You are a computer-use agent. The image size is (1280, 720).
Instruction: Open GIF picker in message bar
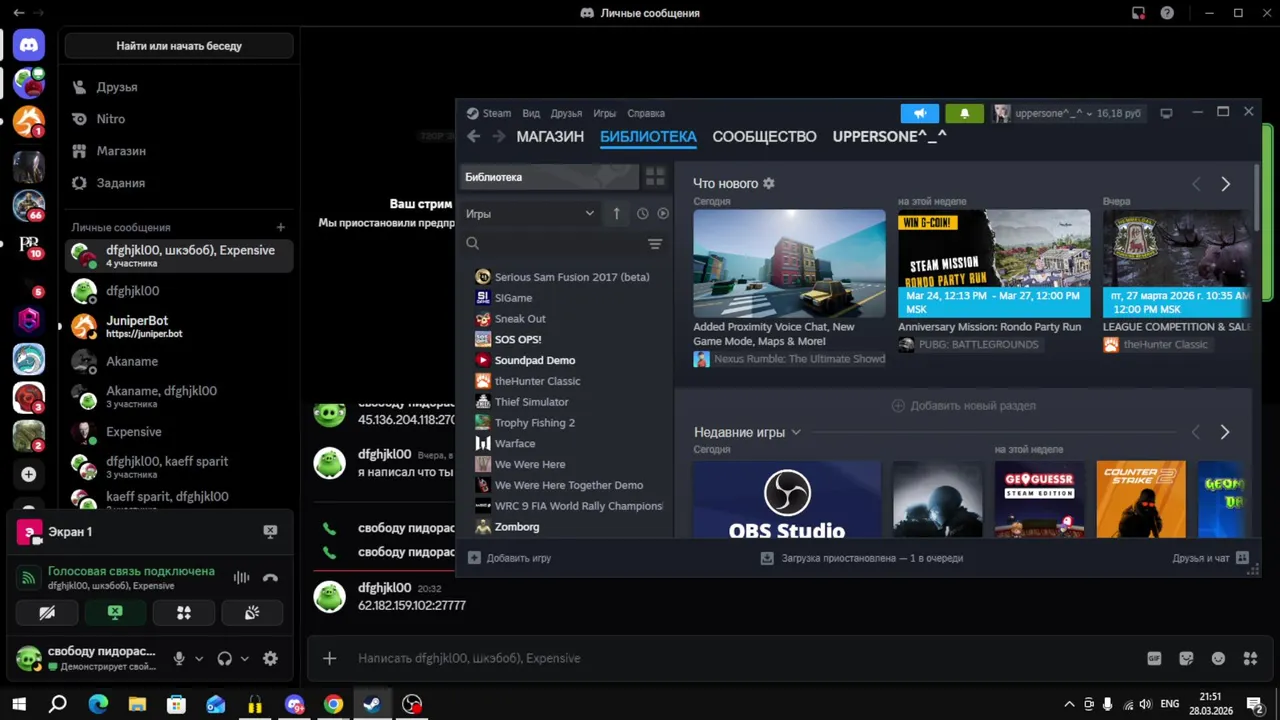[x=1154, y=659]
